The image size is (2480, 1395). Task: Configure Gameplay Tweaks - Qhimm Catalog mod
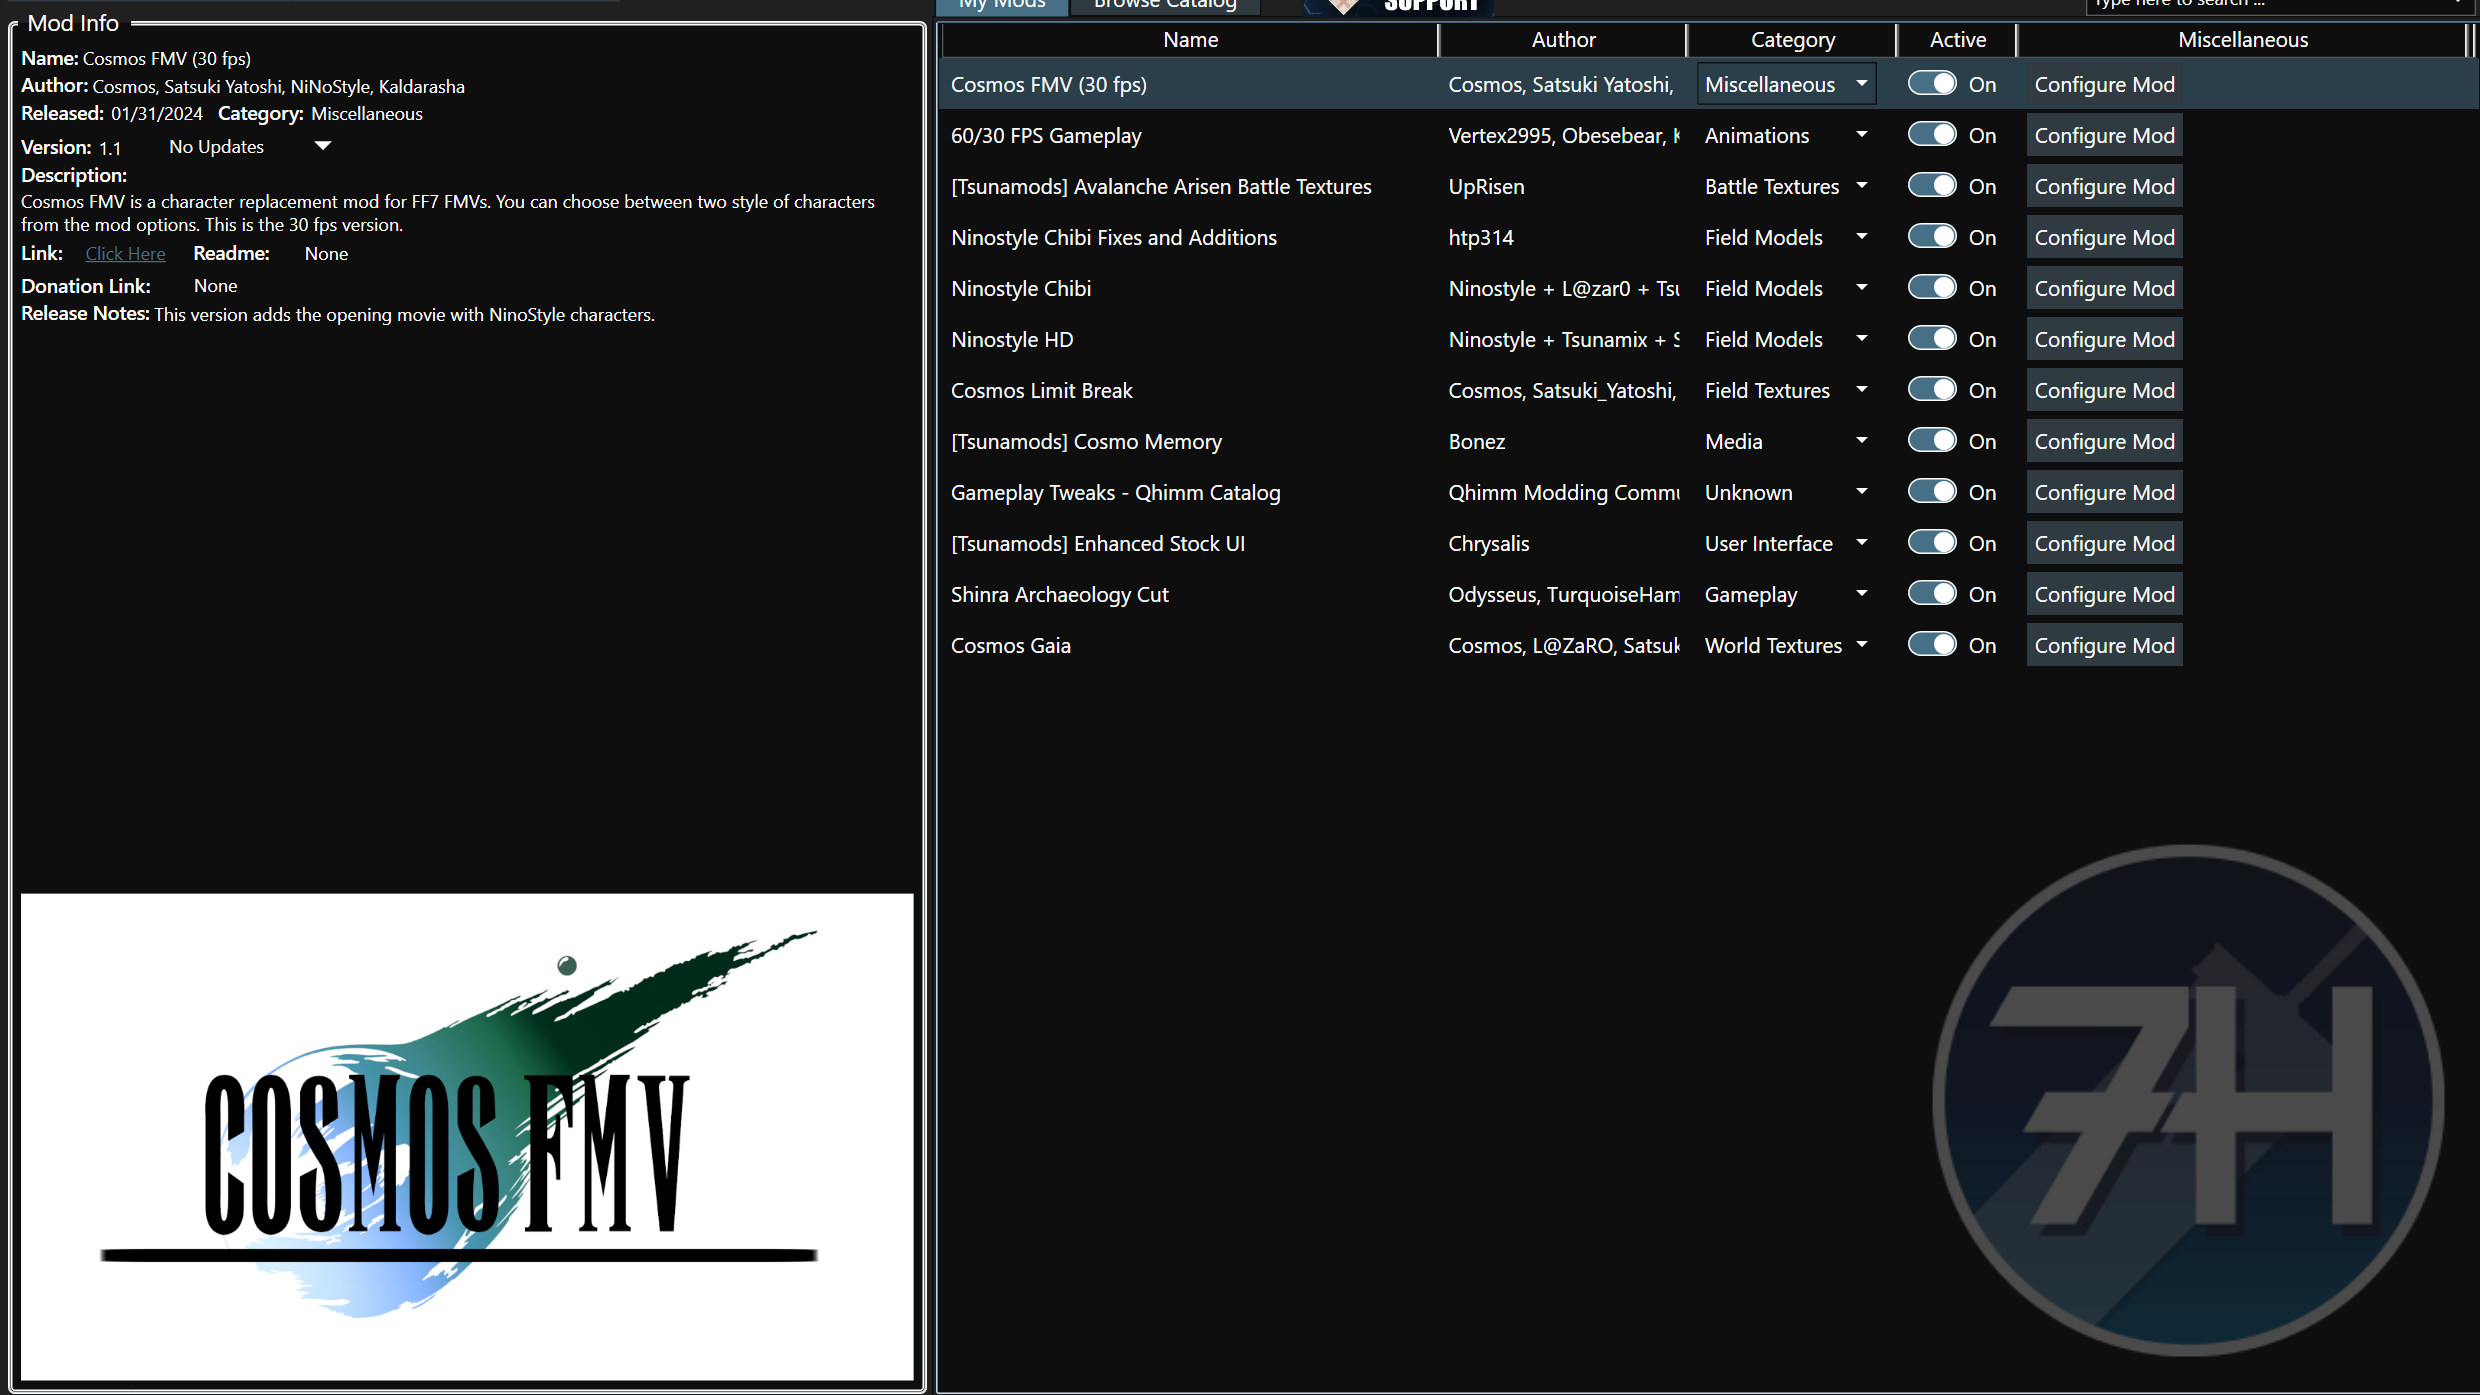click(x=2104, y=492)
